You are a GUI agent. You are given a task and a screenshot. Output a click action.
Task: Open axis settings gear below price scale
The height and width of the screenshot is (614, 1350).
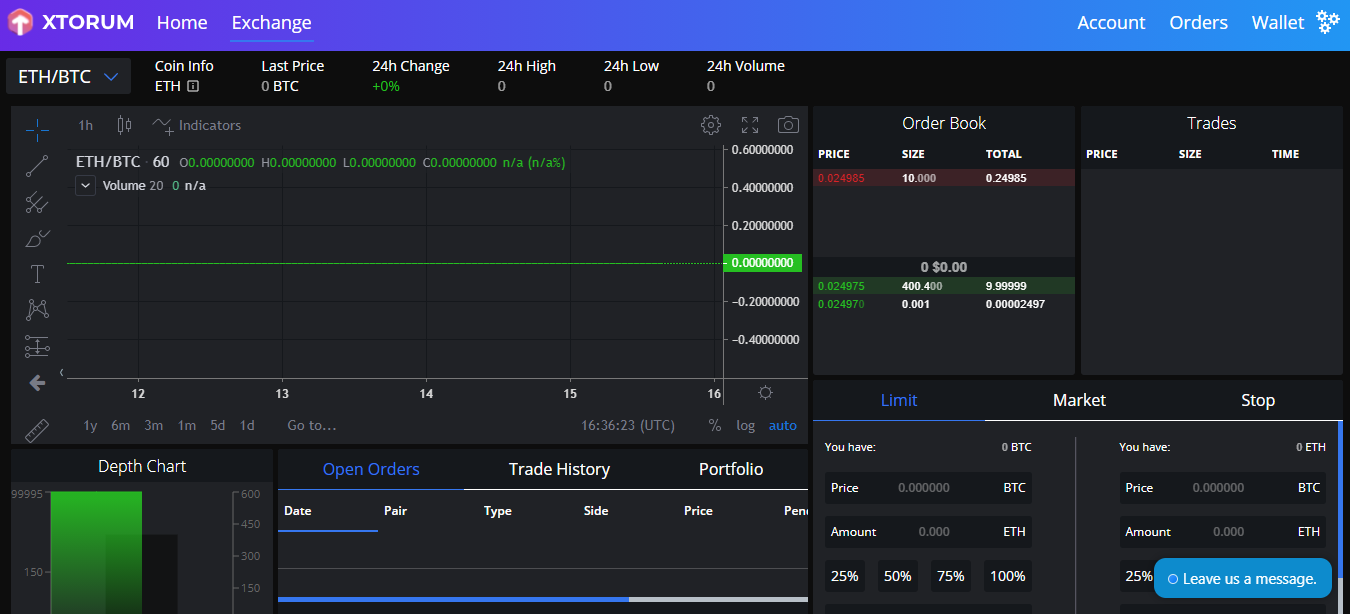point(765,392)
